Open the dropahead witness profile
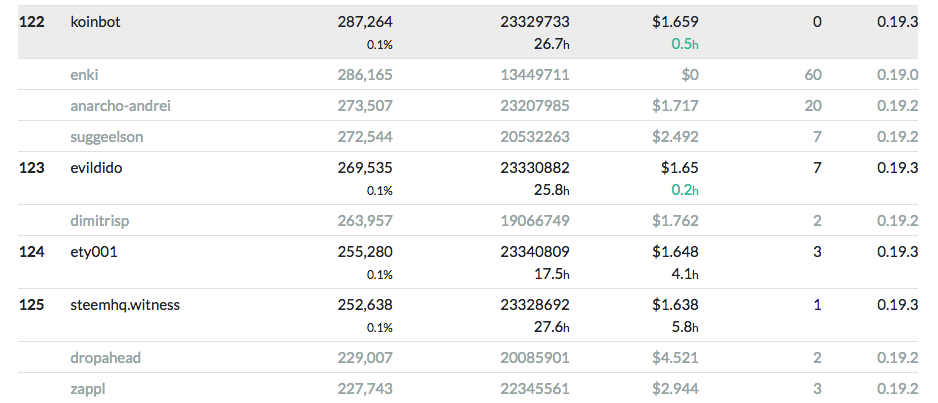The height and width of the screenshot is (403, 938). click(x=107, y=358)
